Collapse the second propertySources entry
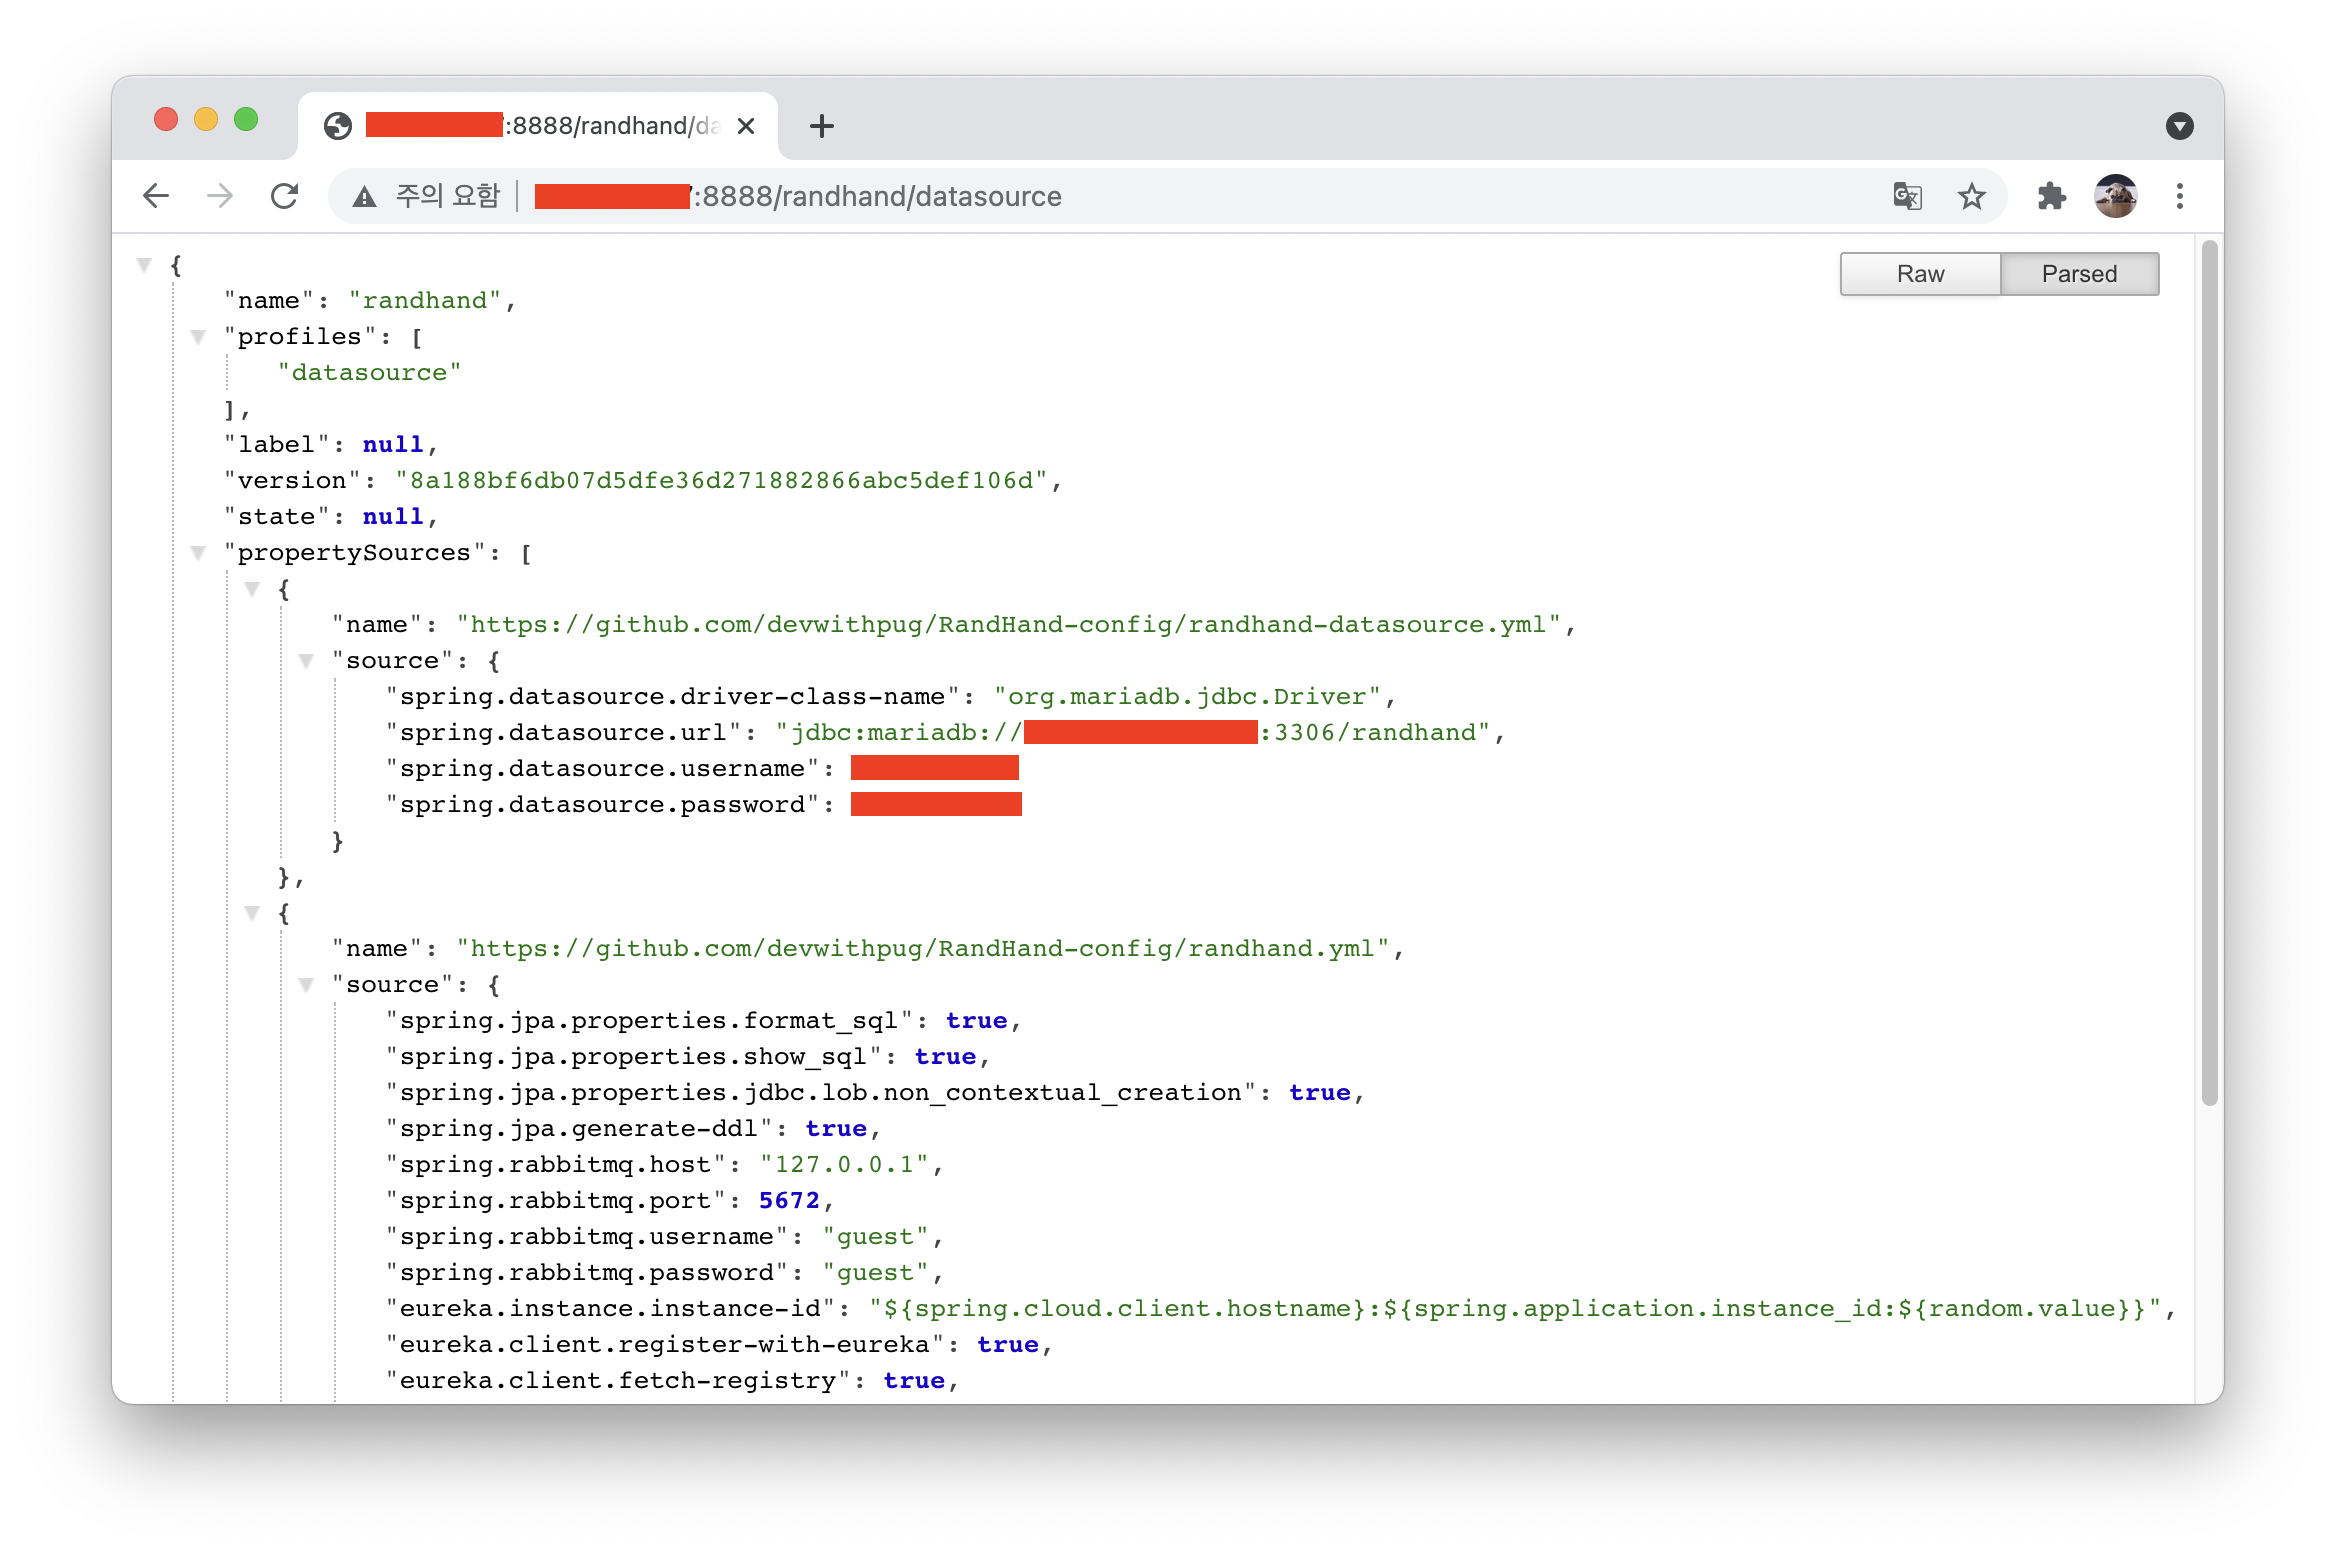The image size is (2336, 1552). click(x=253, y=913)
